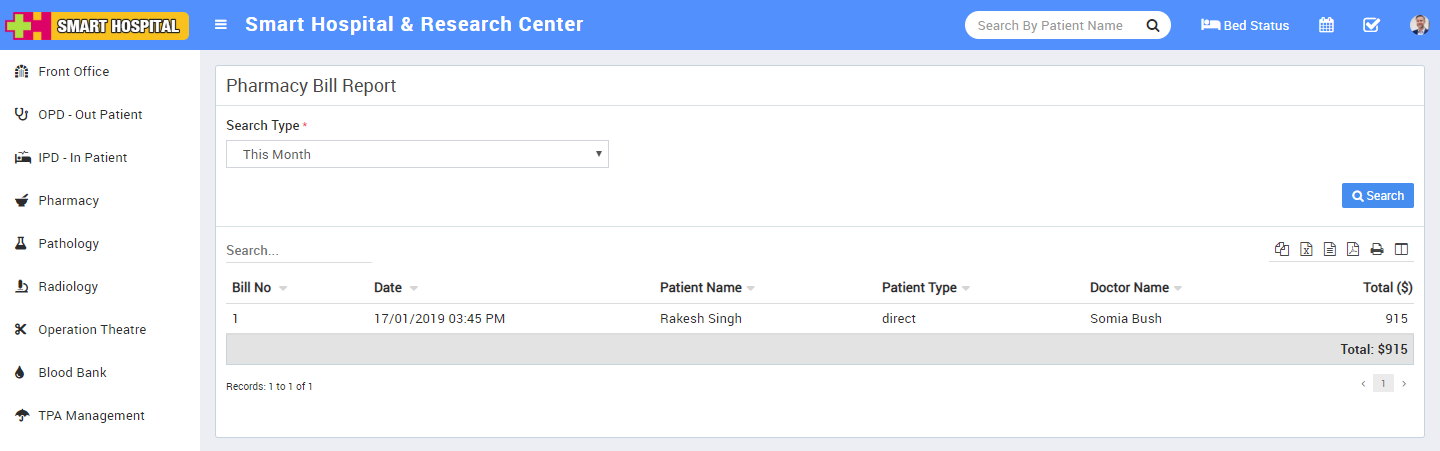This screenshot has height=451, width=1440.
Task: Sort table by Patient Name column
Action: click(701, 288)
